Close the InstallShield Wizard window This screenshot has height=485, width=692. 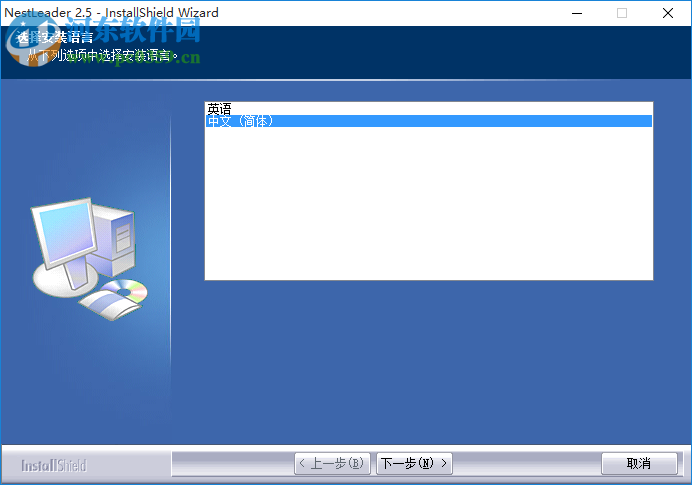click(668, 13)
